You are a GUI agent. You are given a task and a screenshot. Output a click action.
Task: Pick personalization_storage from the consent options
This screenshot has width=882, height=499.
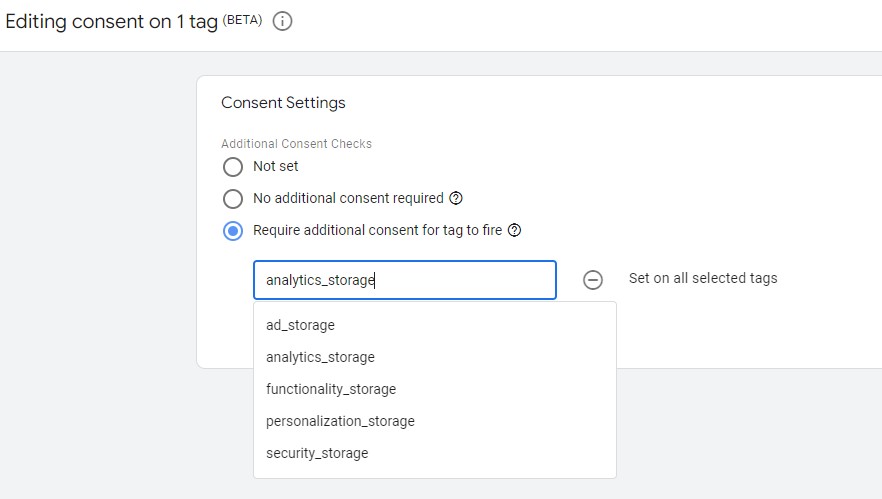click(x=340, y=421)
